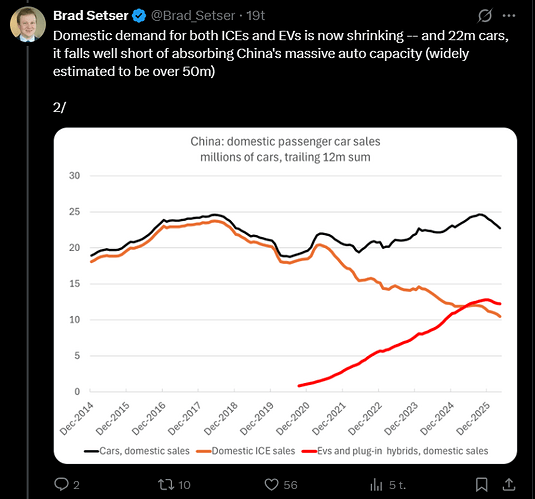Viewport: 535px width, 499px height.
Task: Click the tweet text about ICEs and EVs
Action: point(281,54)
